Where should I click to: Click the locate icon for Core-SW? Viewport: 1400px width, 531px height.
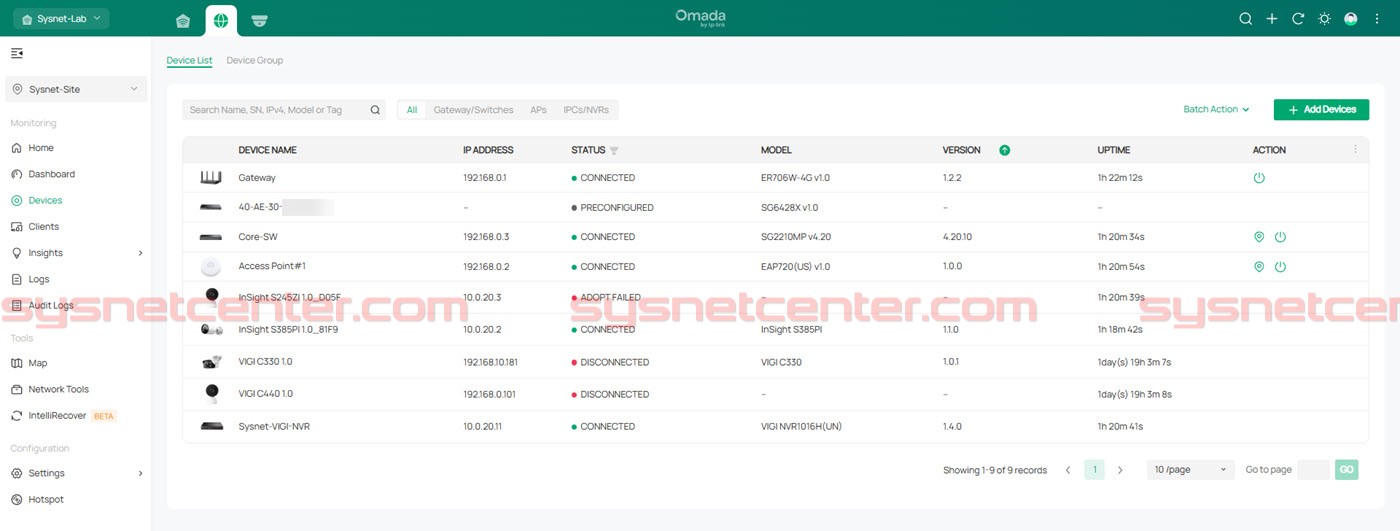pos(1259,237)
